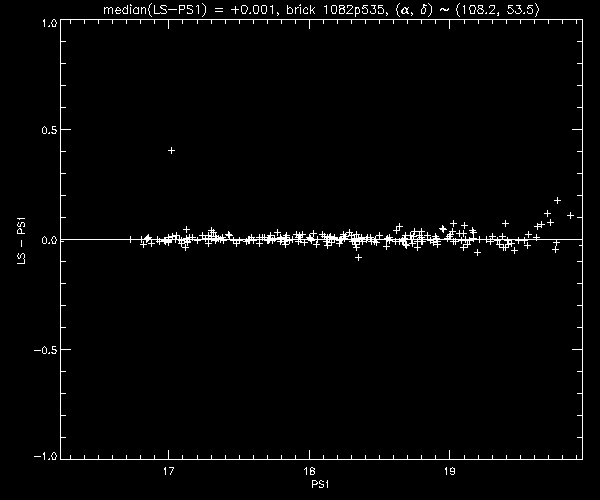Click the y-axis tick label '0.0'

[49, 240]
